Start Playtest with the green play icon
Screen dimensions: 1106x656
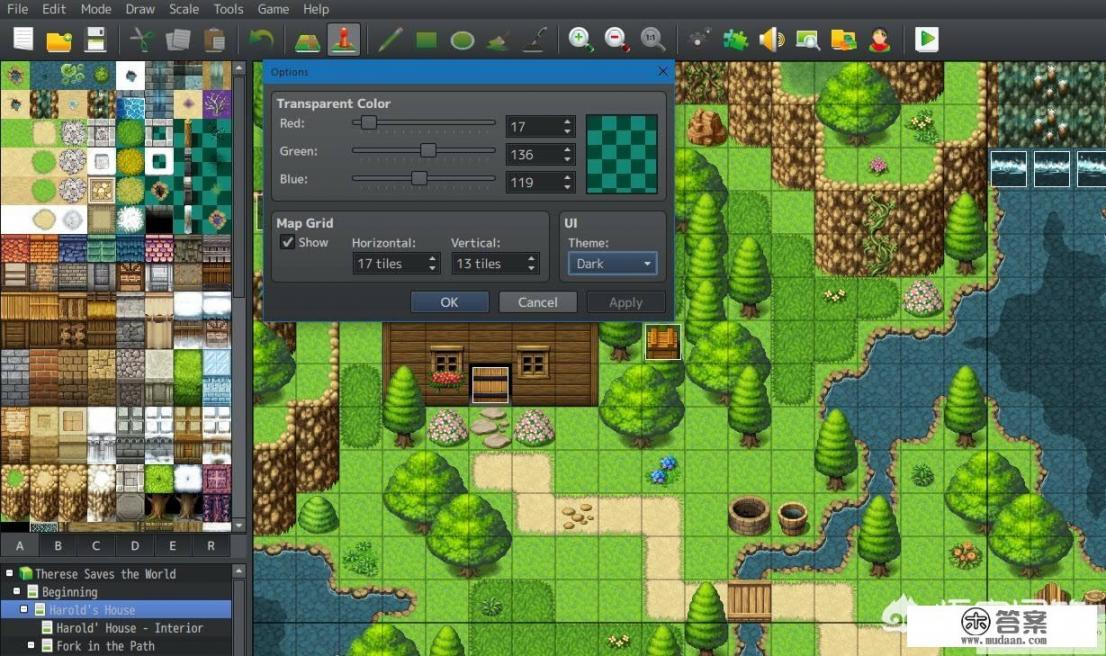tap(926, 40)
